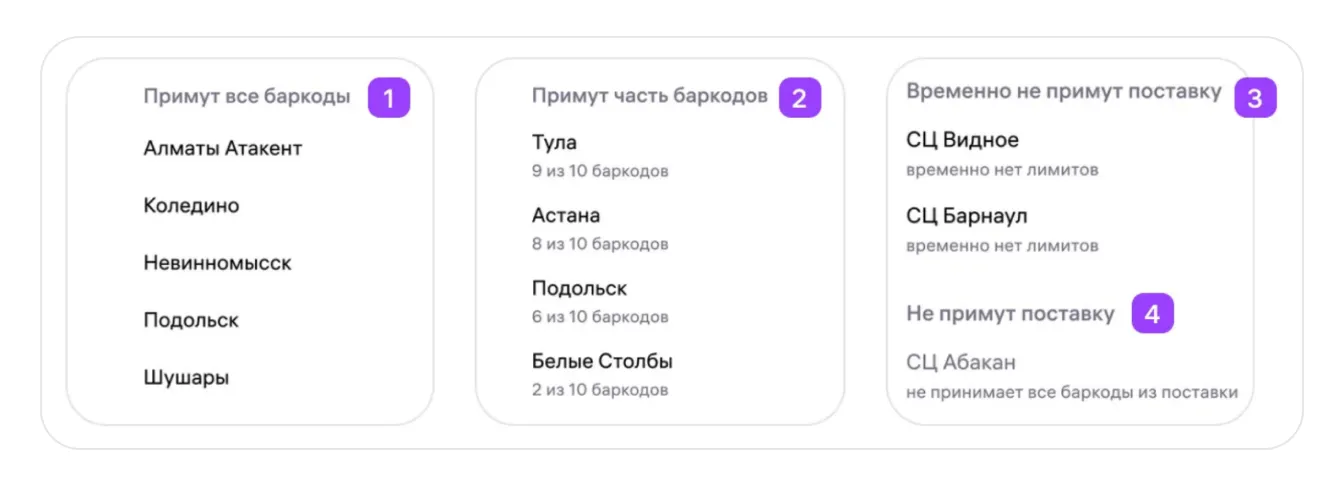Select Подольск with 6 of 10 barcodes
The image size is (1344, 486).
pyautogui.click(x=579, y=289)
